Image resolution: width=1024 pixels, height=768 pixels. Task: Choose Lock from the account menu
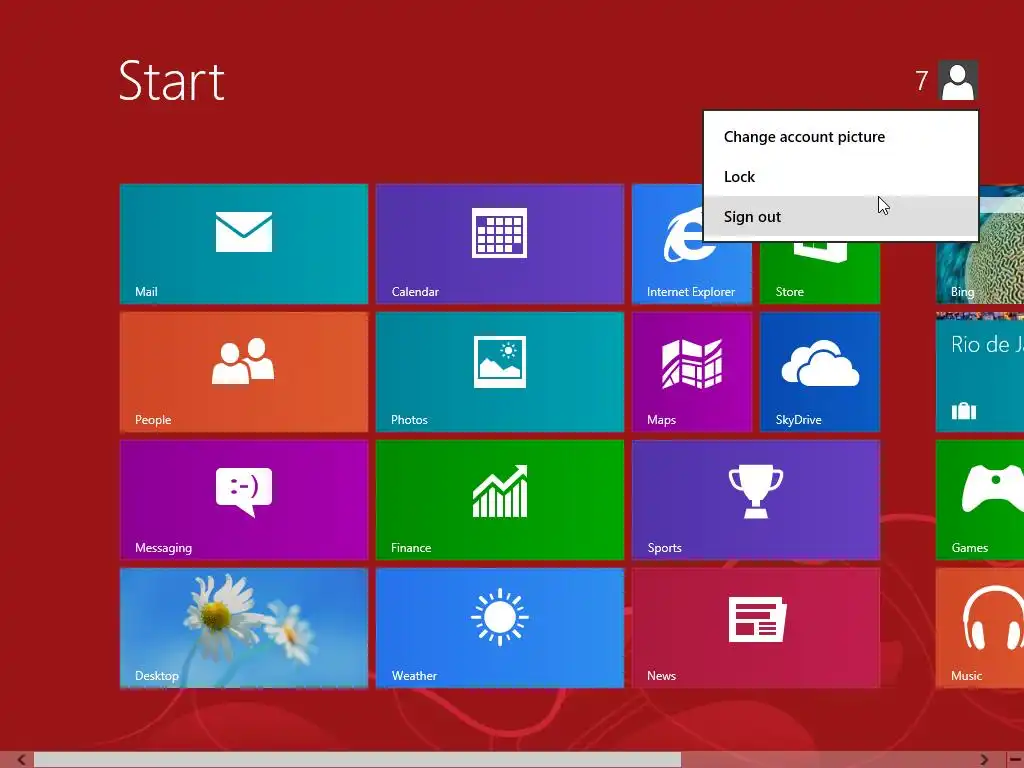[840, 176]
